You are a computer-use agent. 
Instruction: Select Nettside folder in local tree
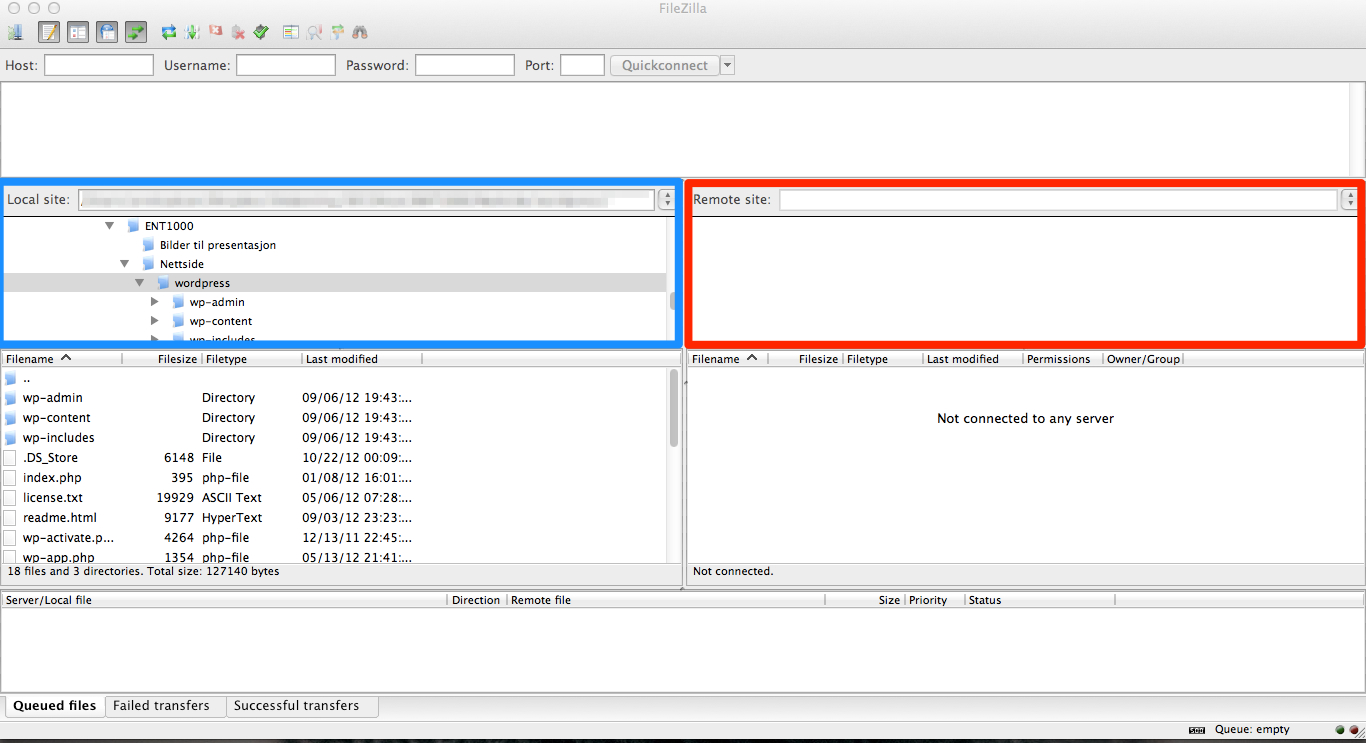[182, 264]
